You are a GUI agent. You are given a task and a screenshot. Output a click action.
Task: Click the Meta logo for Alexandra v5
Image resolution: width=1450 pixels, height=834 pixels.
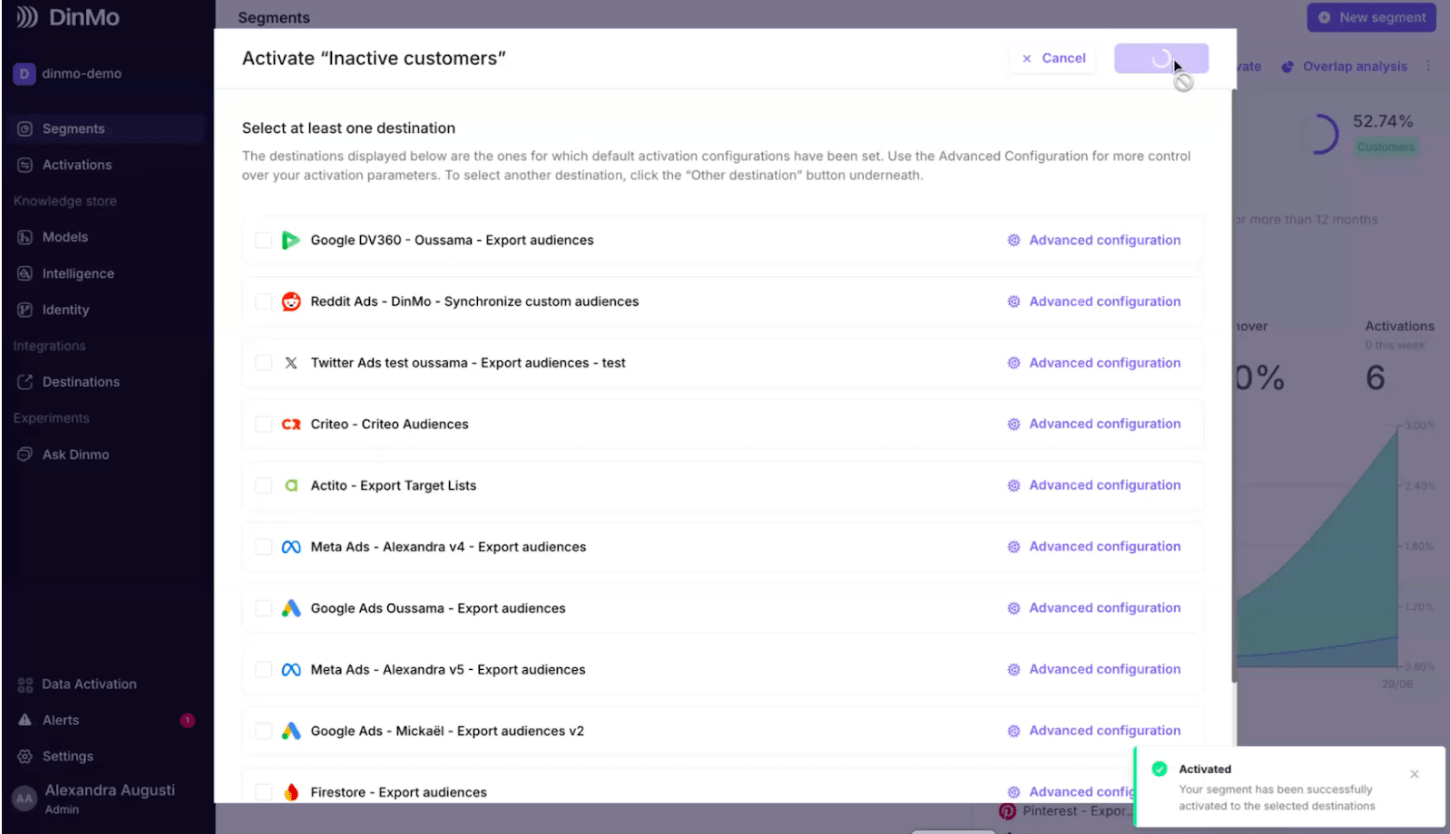pyautogui.click(x=291, y=670)
